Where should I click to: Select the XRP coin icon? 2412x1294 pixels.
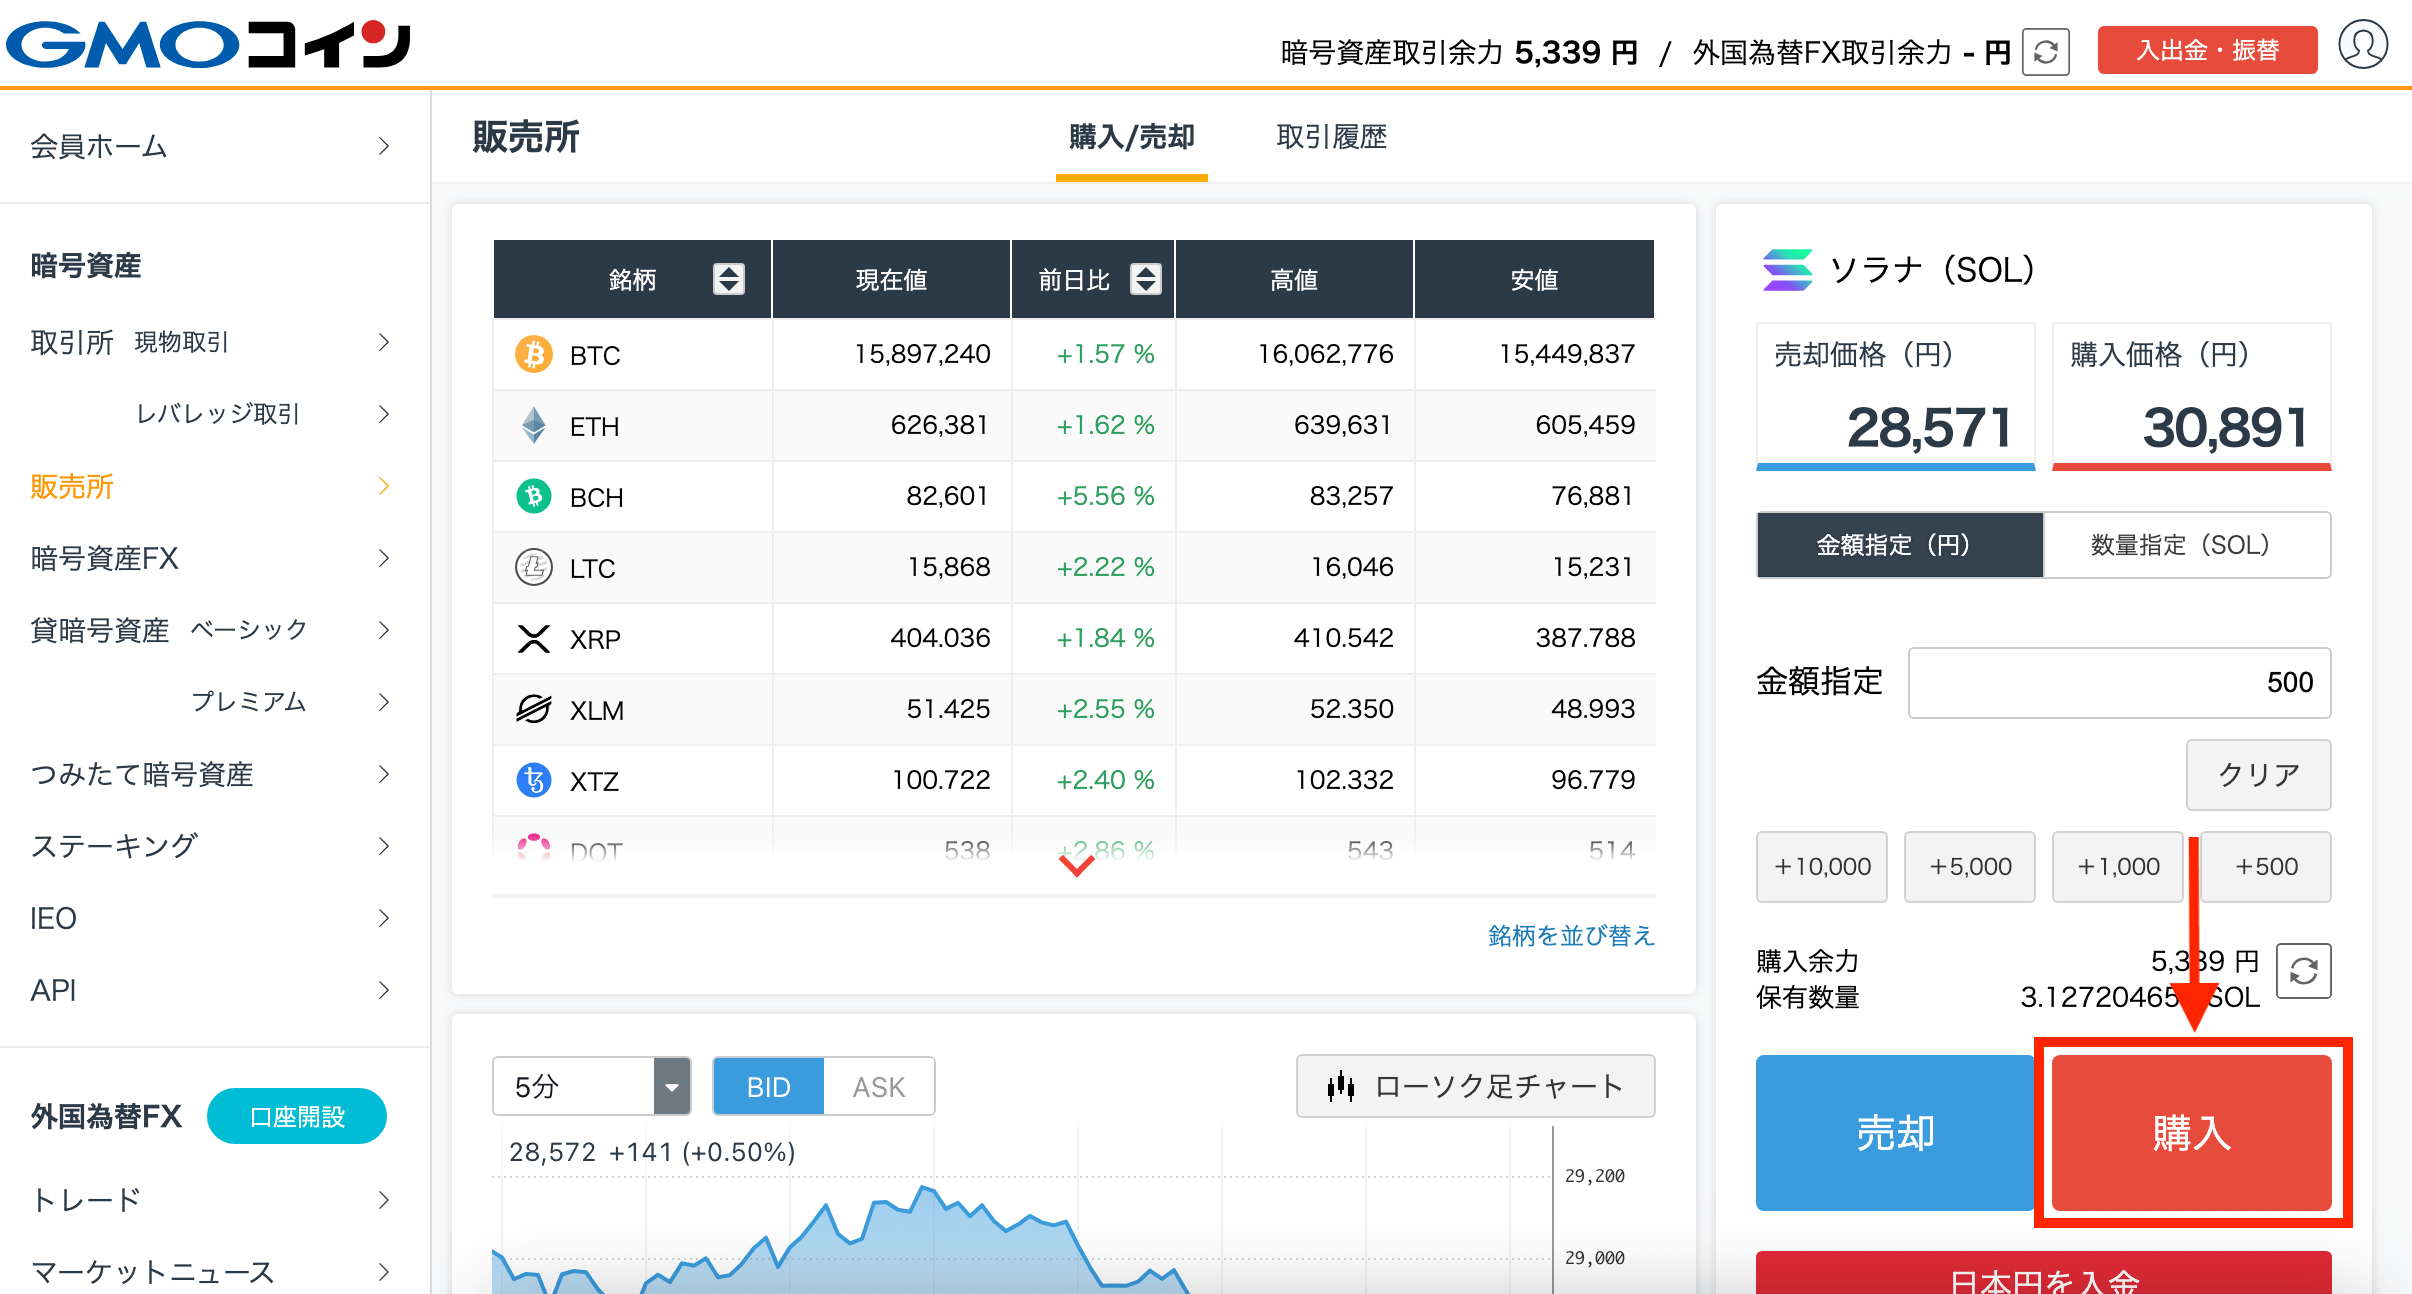tap(534, 638)
